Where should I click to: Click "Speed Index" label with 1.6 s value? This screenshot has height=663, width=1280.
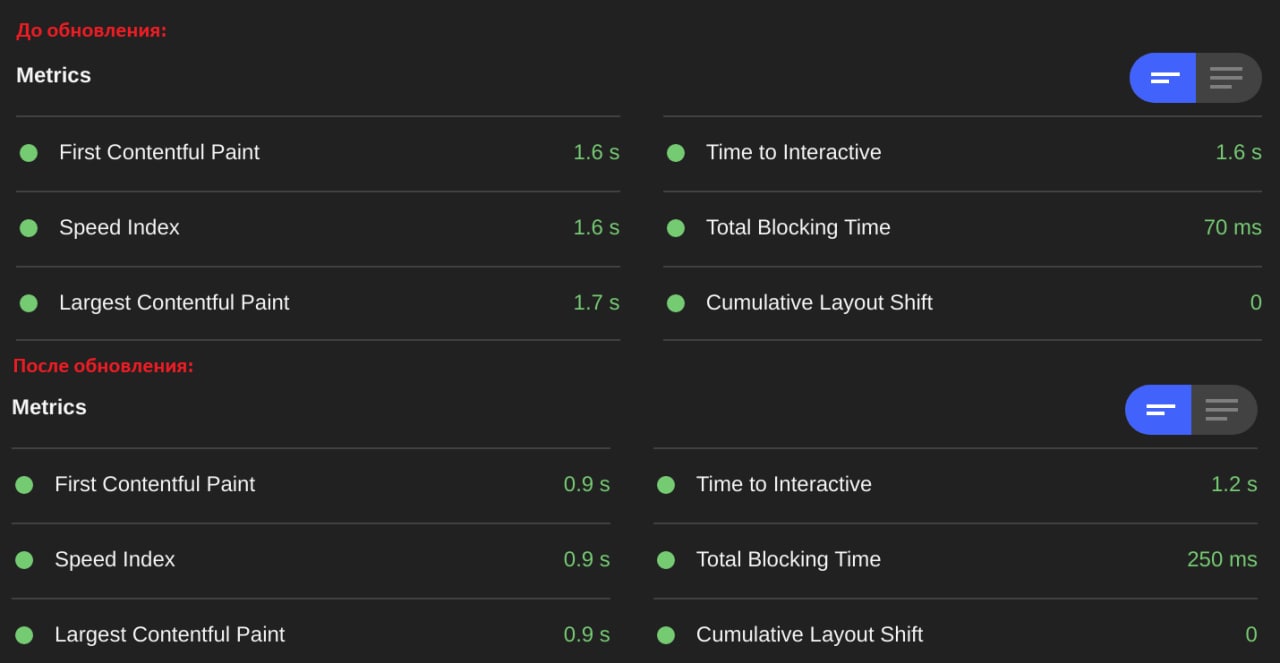[x=119, y=228]
